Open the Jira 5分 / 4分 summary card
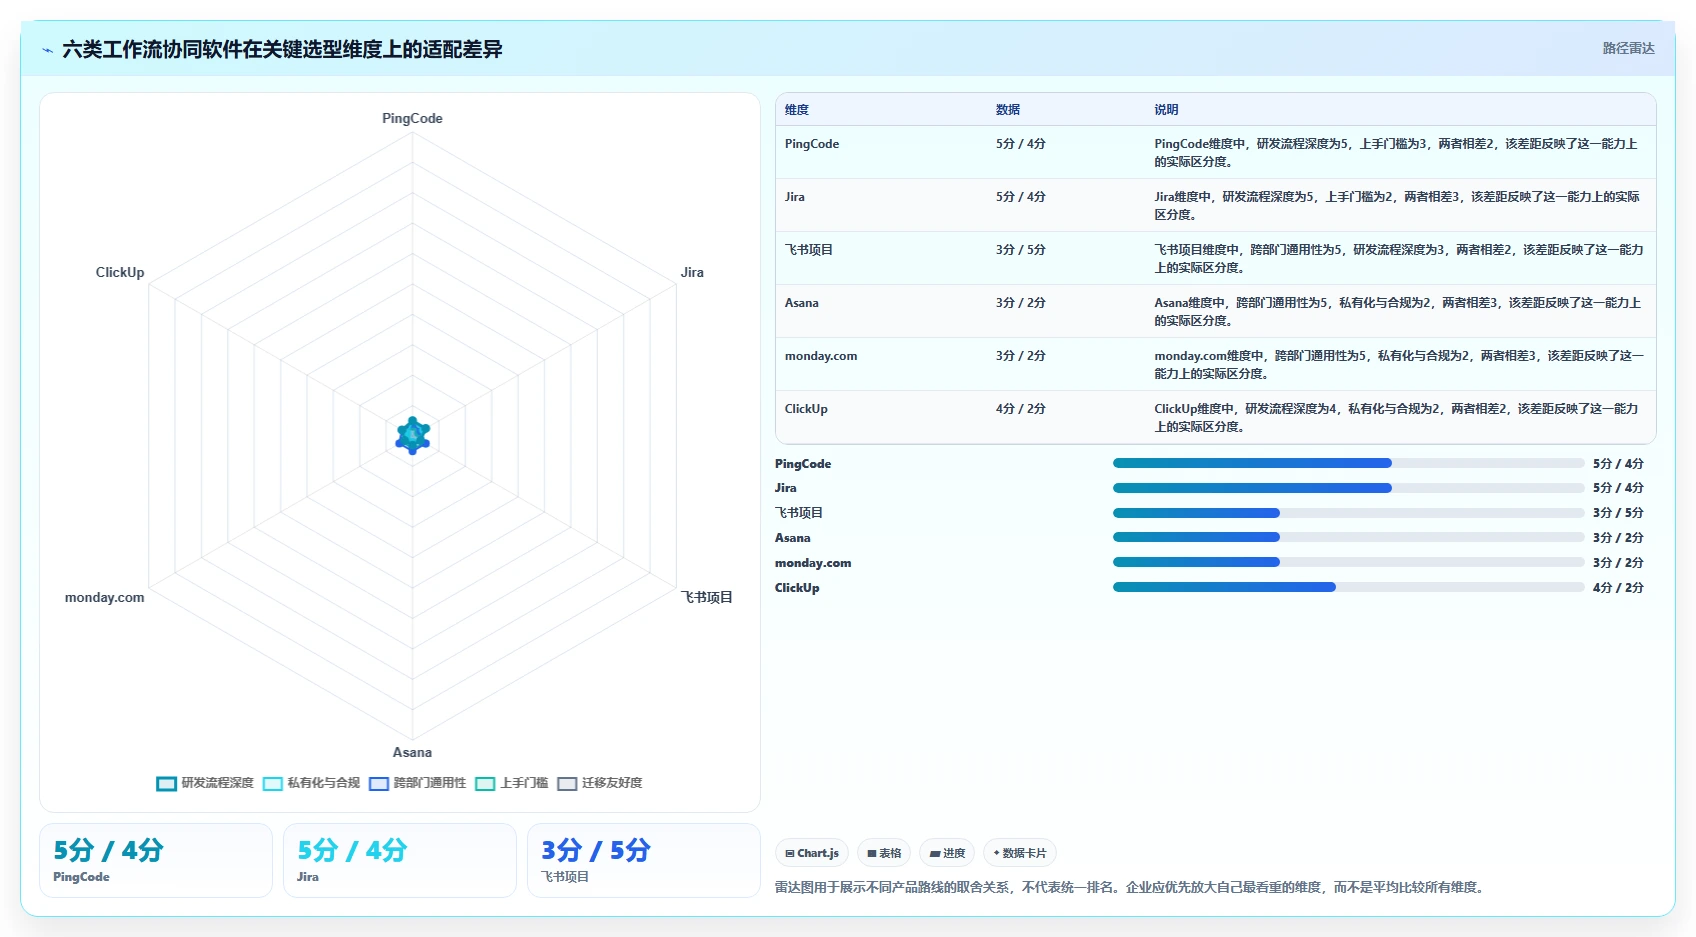The width and height of the screenshot is (1696, 937). (400, 860)
